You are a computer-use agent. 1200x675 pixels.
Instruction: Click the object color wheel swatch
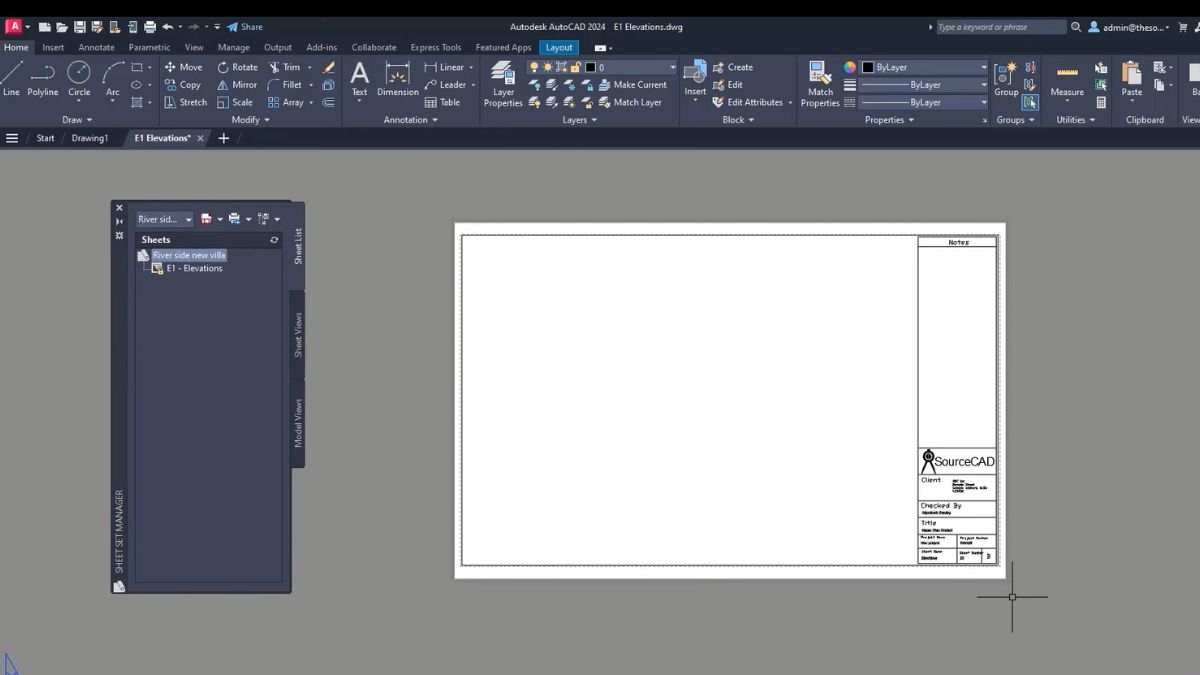coord(850,67)
